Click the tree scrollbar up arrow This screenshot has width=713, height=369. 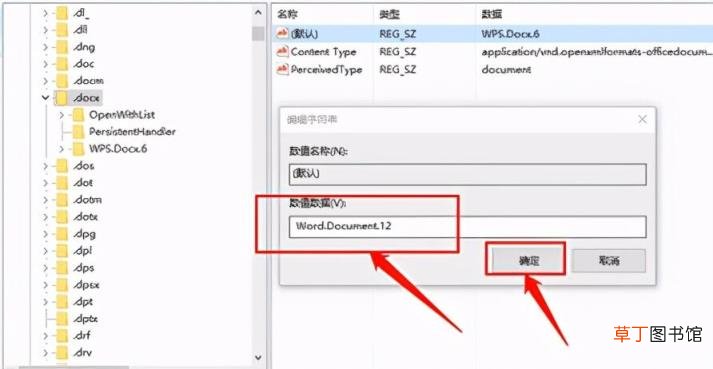click(258, 13)
